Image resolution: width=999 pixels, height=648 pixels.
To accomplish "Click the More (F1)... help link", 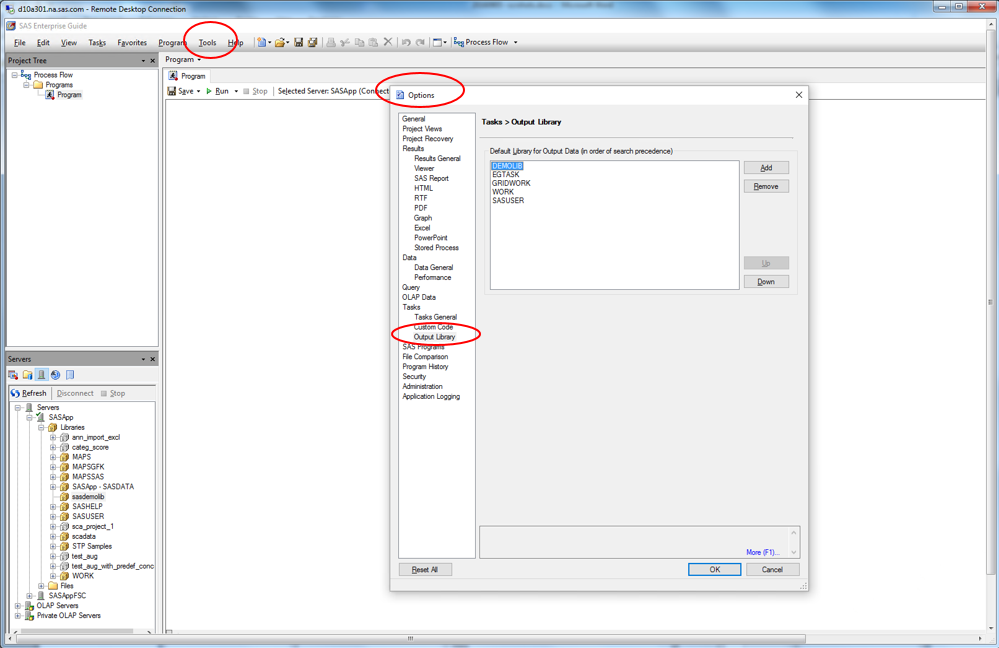I will click(x=763, y=552).
